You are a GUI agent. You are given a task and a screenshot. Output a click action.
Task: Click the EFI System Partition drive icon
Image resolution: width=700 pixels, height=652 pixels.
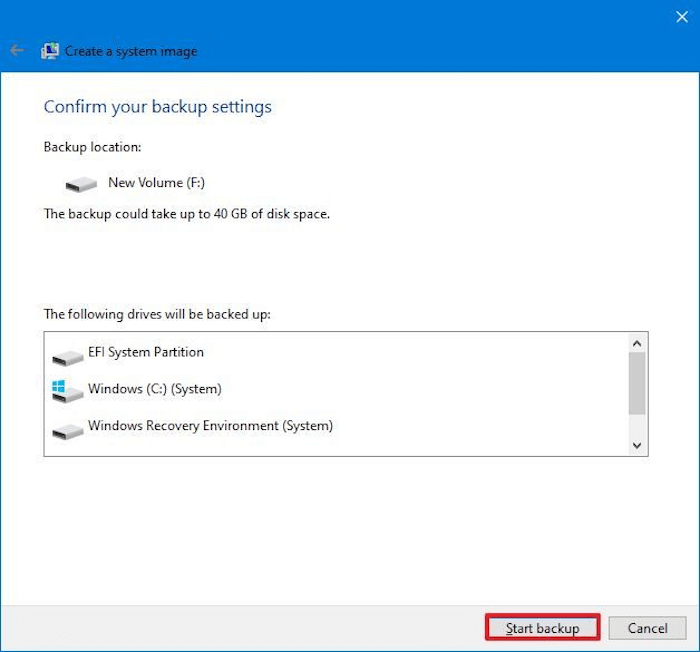(x=68, y=354)
